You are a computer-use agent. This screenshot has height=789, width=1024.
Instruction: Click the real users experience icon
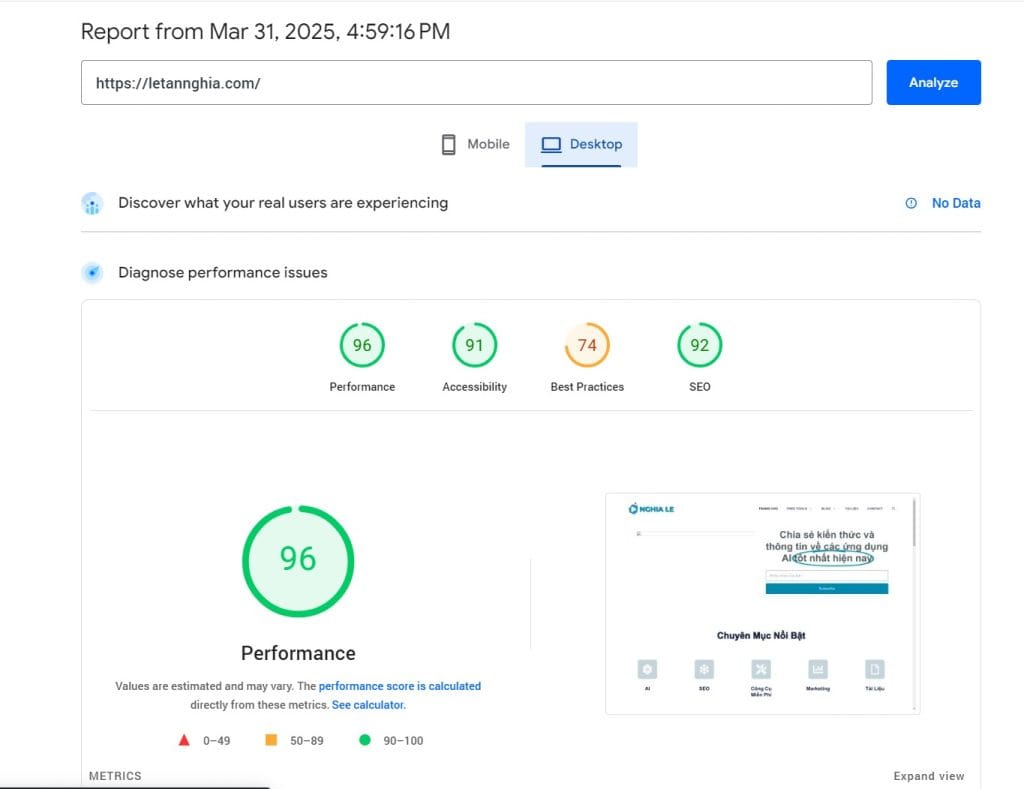[x=92, y=204]
